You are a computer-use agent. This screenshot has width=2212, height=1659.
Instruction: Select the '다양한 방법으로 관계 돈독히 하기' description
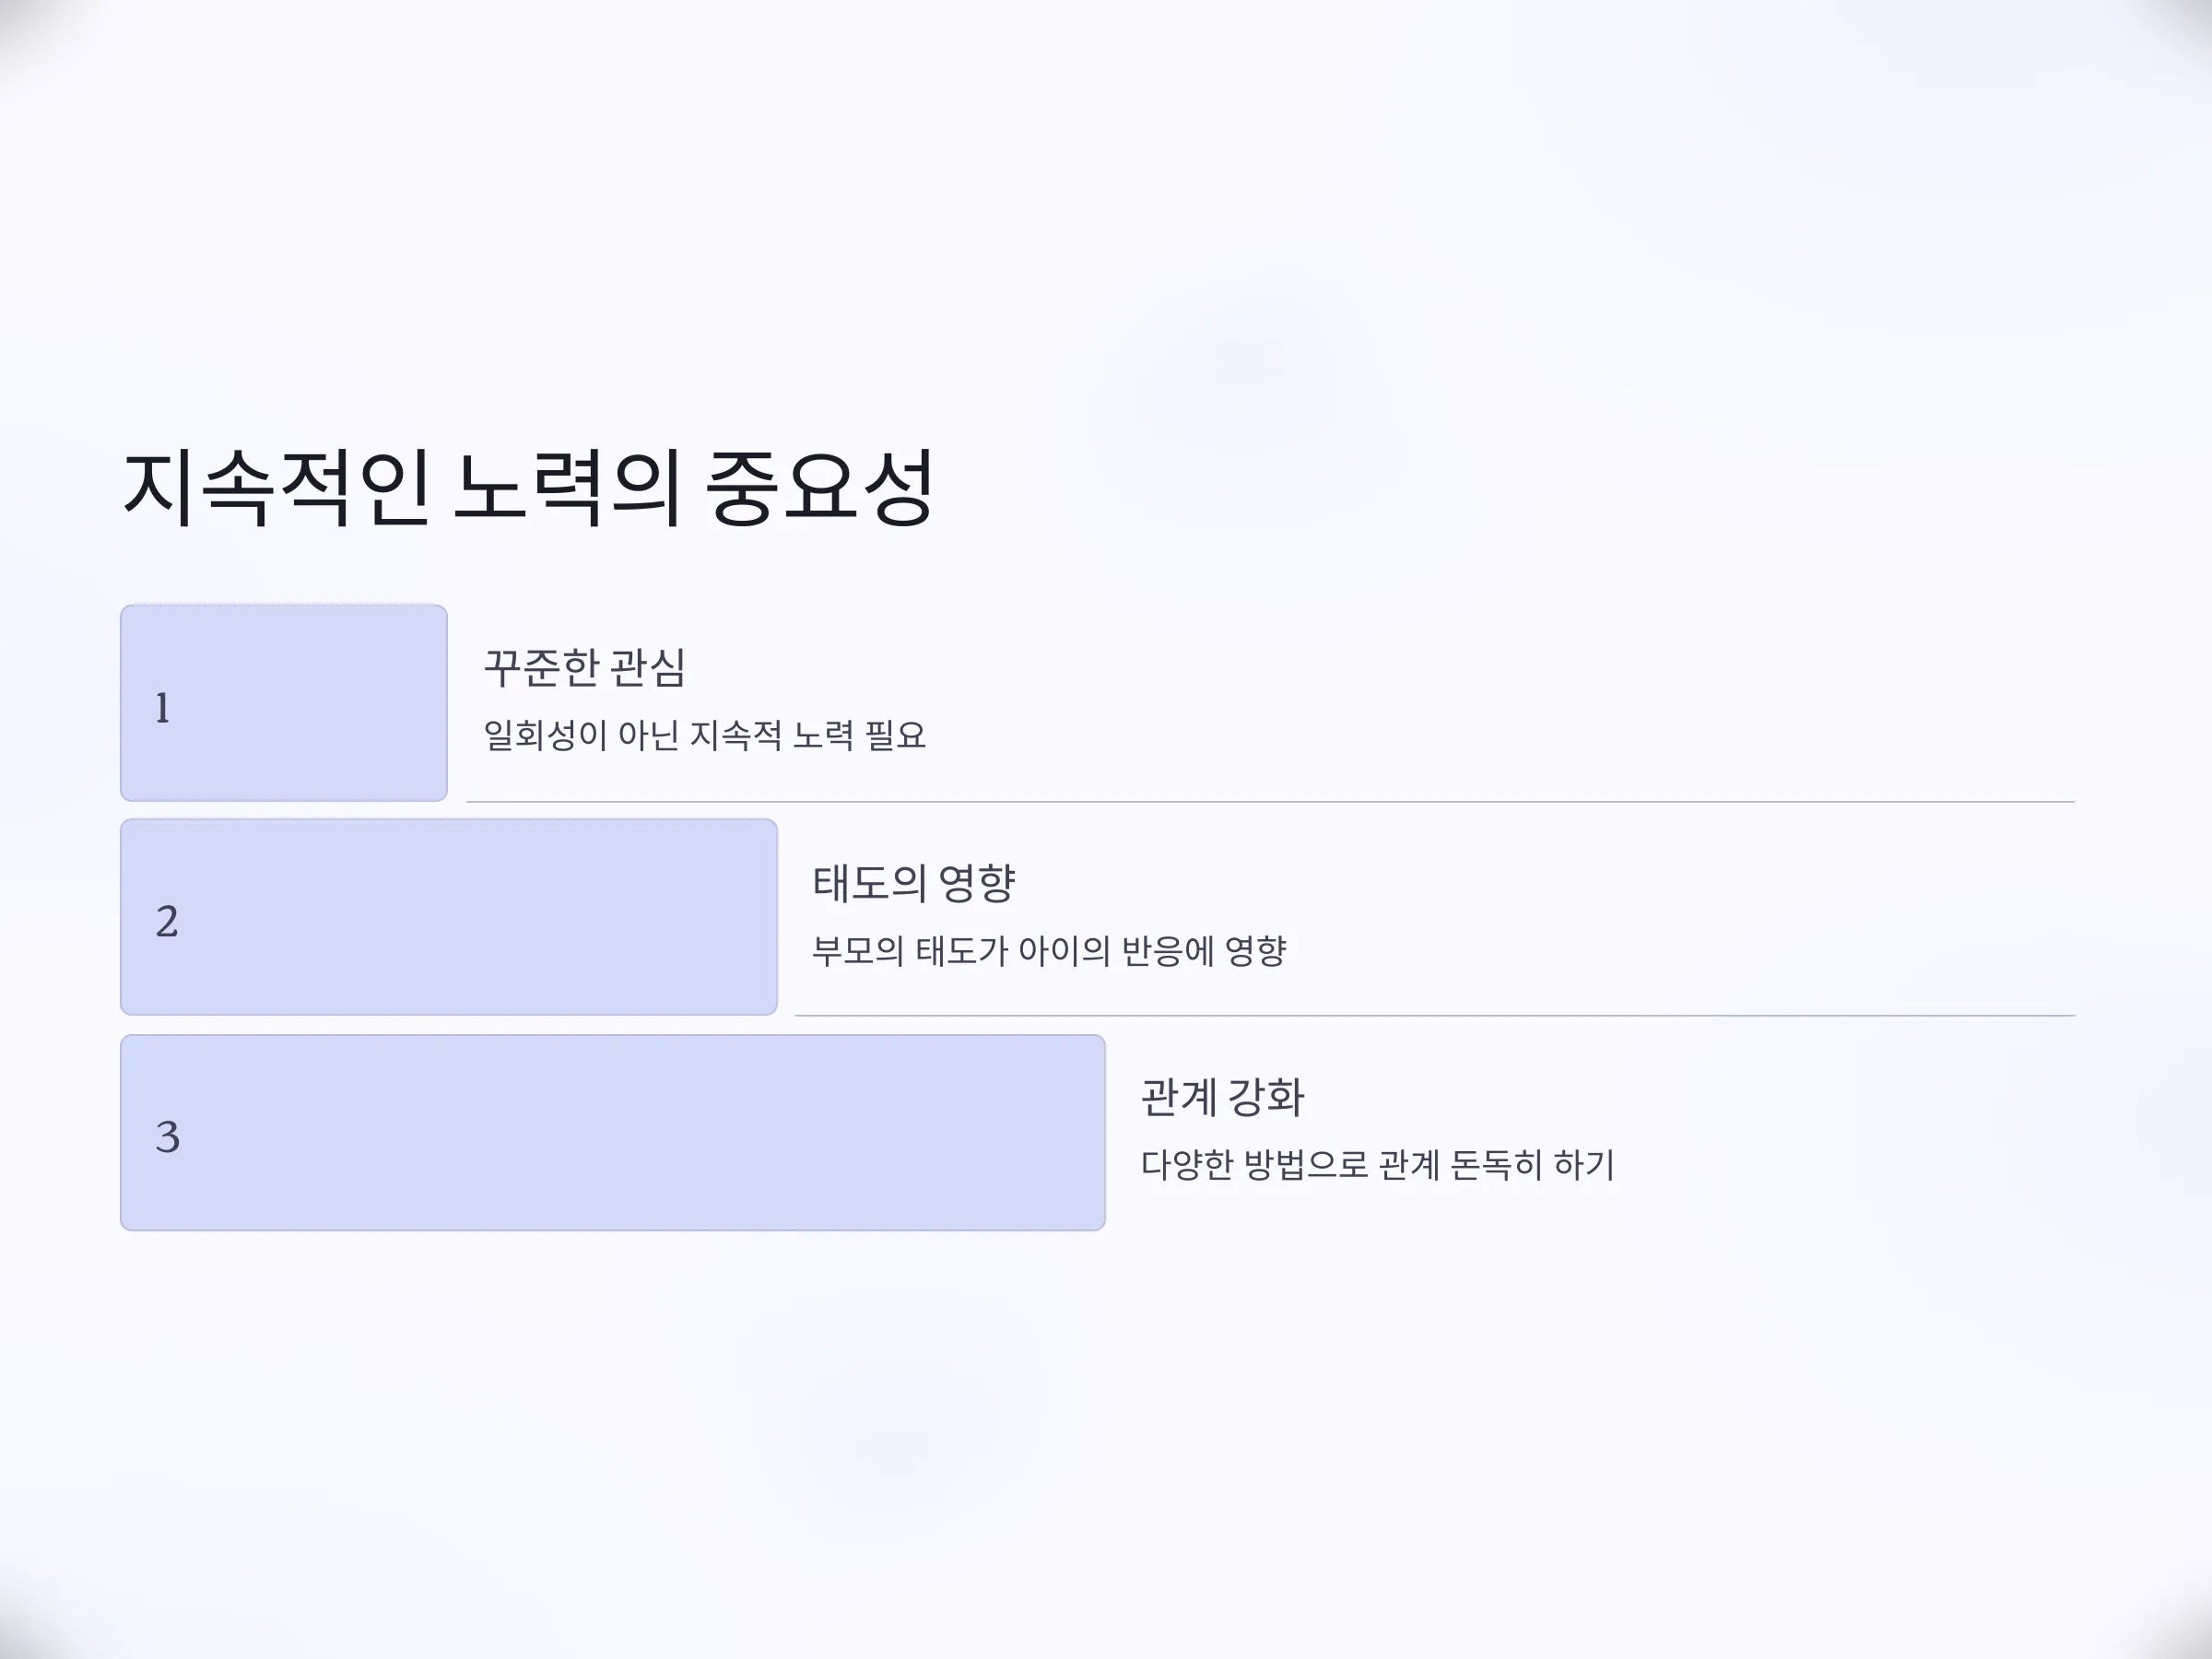1378,1165
